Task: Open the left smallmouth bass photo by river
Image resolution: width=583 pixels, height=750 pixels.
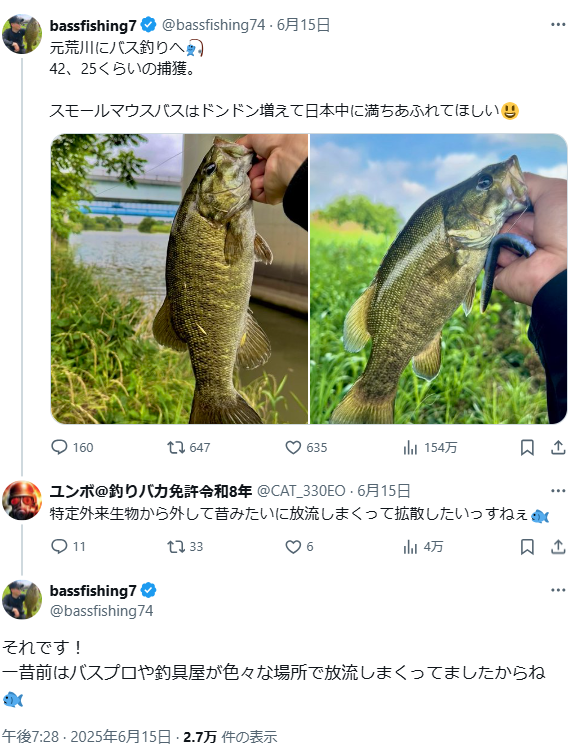Action: [179, 279]
